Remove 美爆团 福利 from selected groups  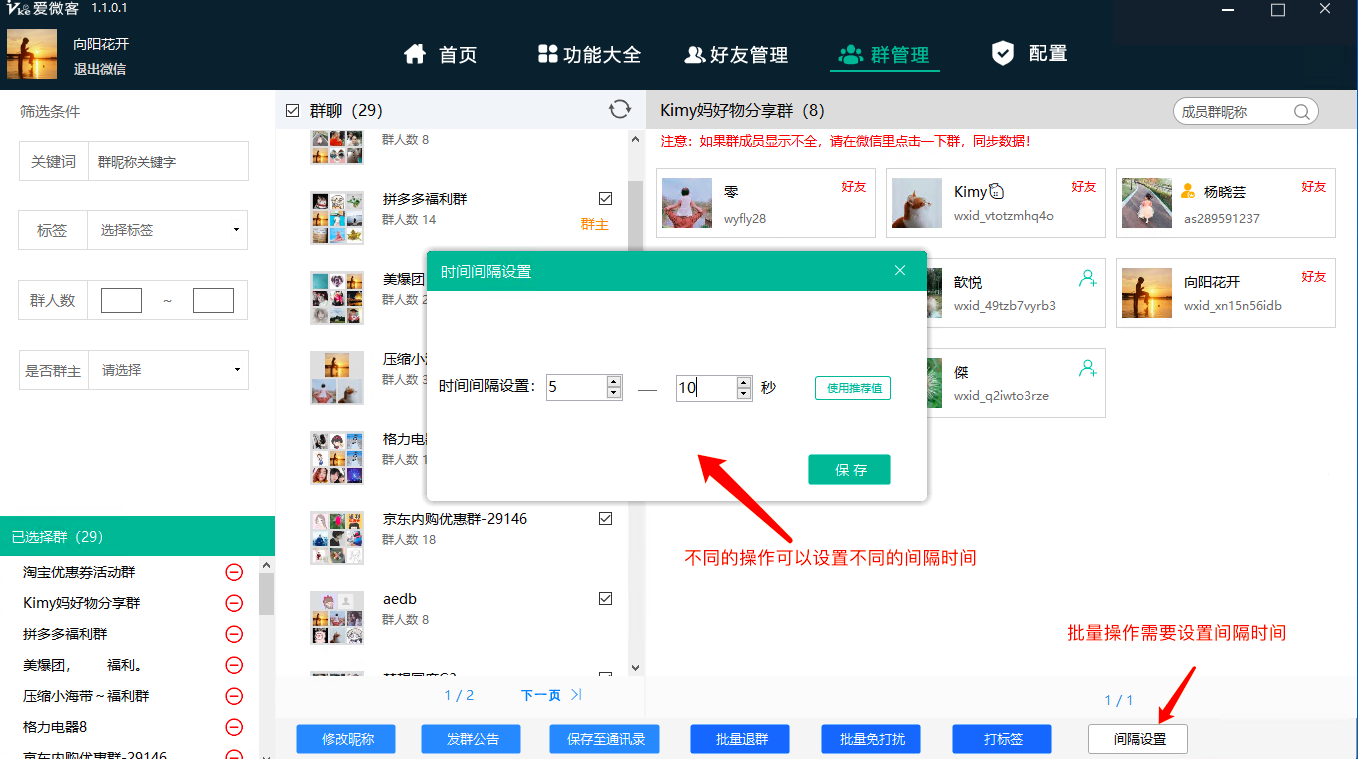(234, 665)
